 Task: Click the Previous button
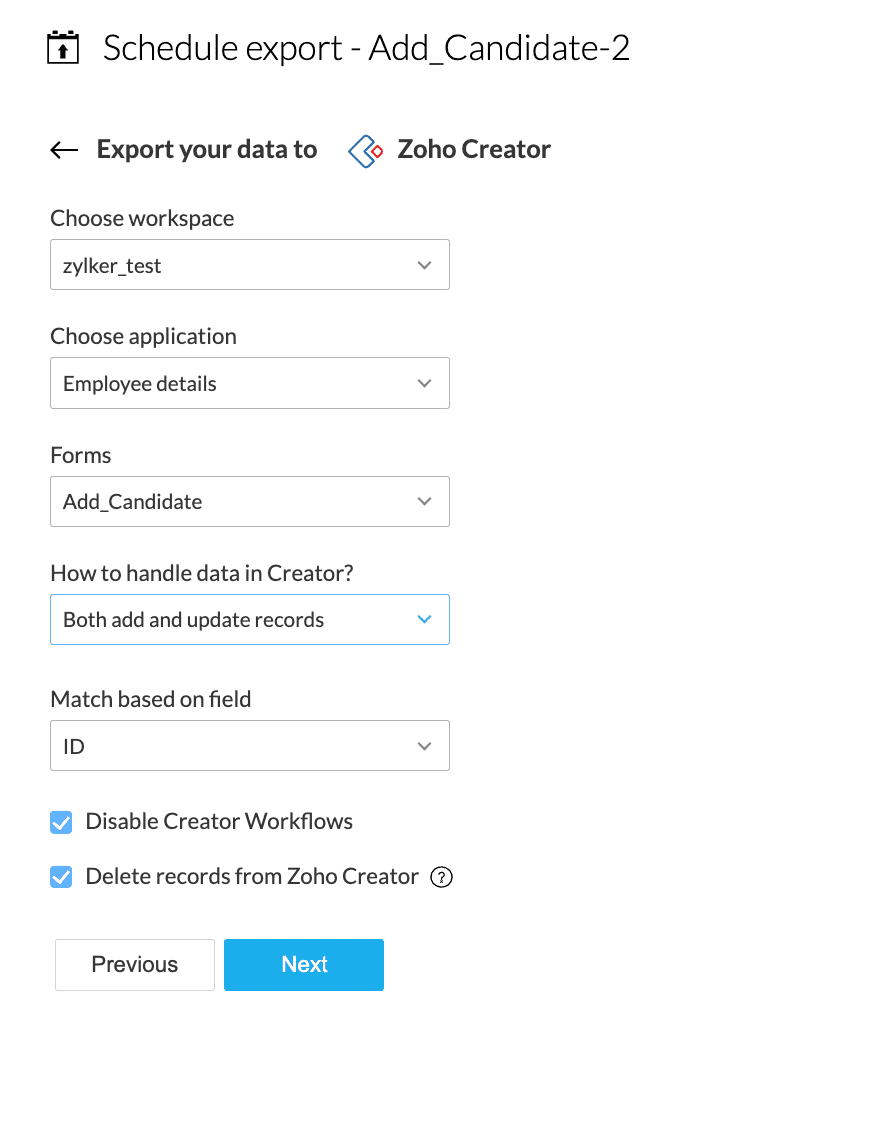135,964
